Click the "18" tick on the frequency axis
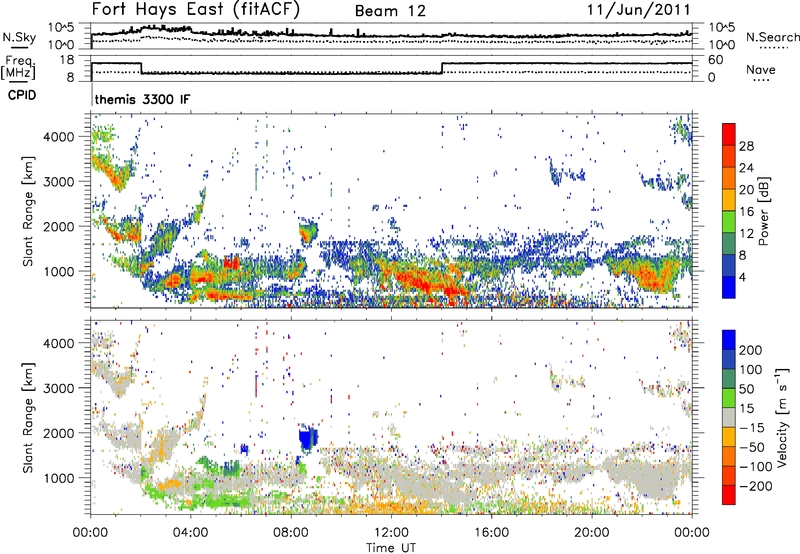The image size is (800, 554). click(67, 60)
